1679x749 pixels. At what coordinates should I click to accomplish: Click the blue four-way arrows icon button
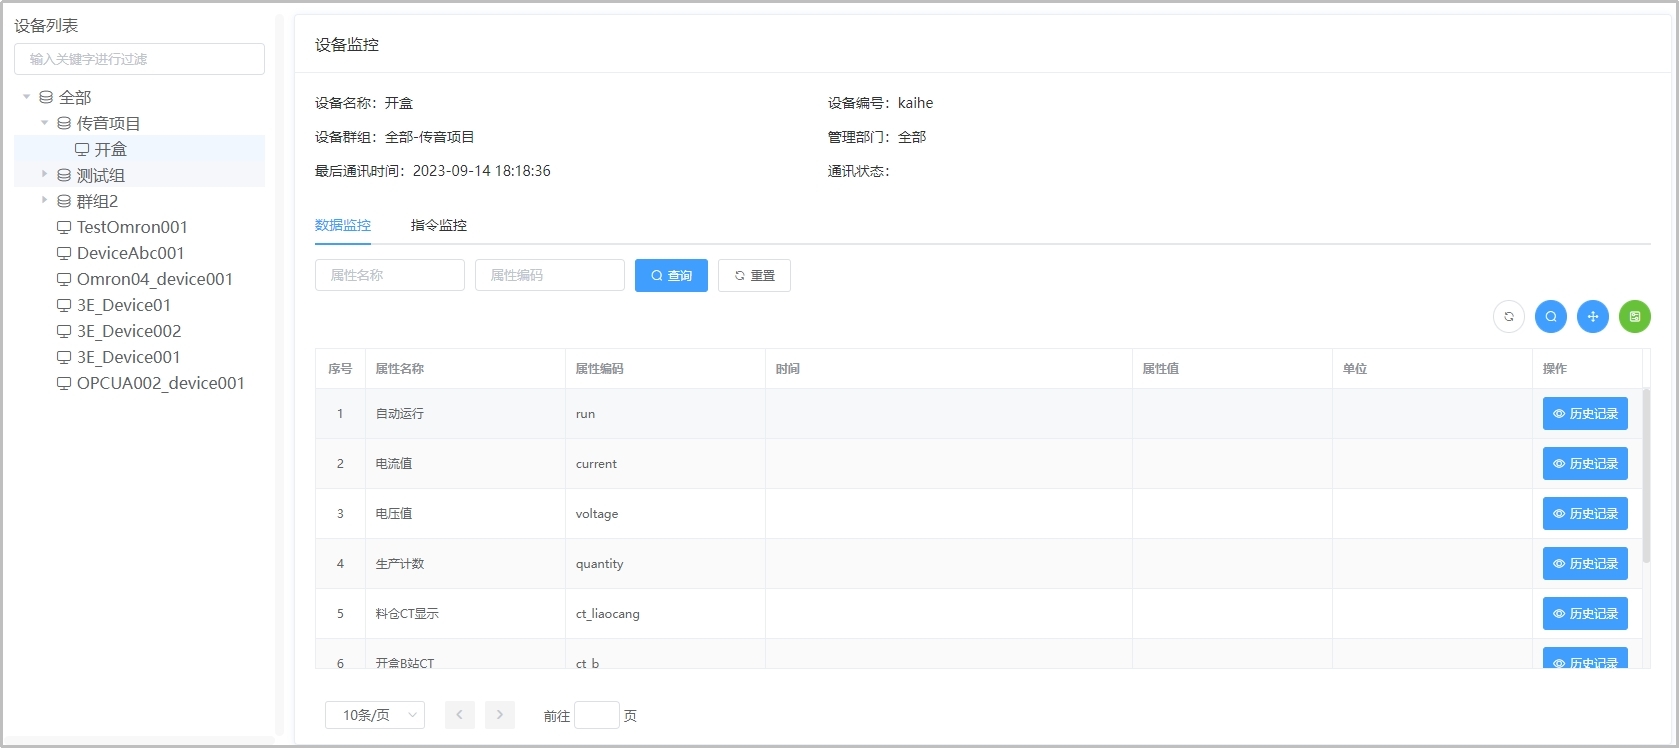(x=1592, y=317)
